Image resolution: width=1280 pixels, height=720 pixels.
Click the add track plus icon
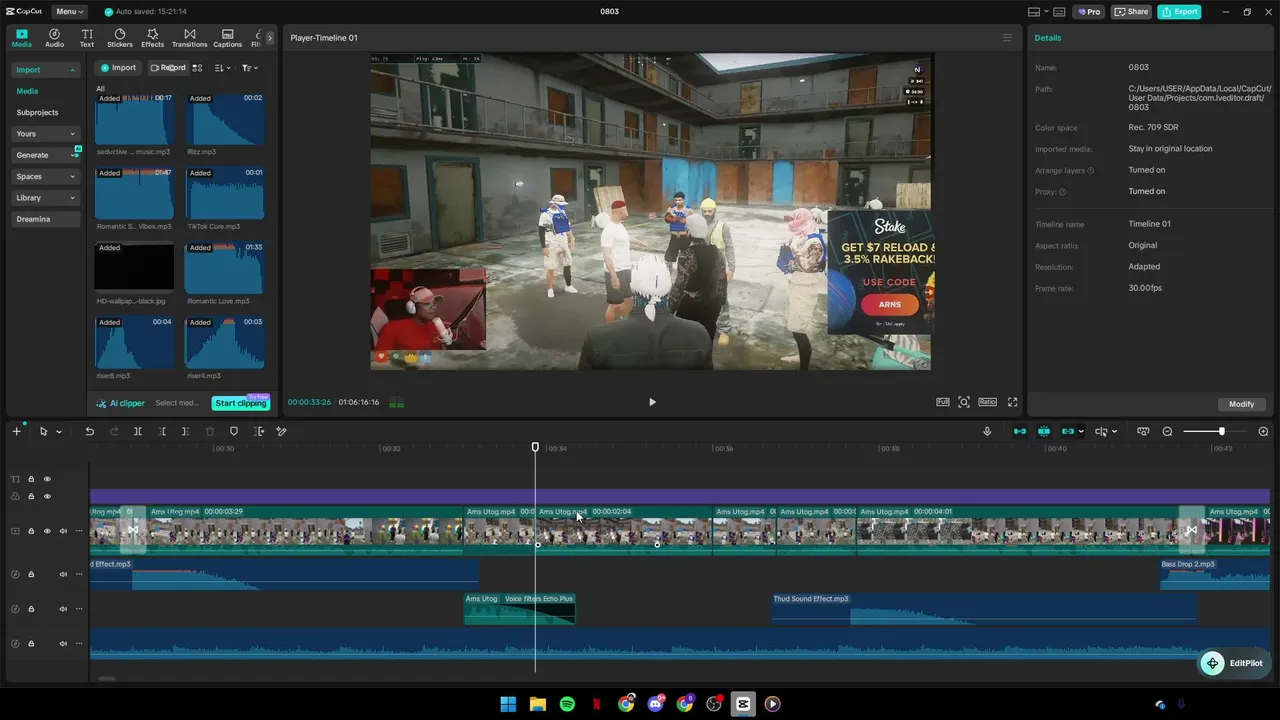(16, 431)
